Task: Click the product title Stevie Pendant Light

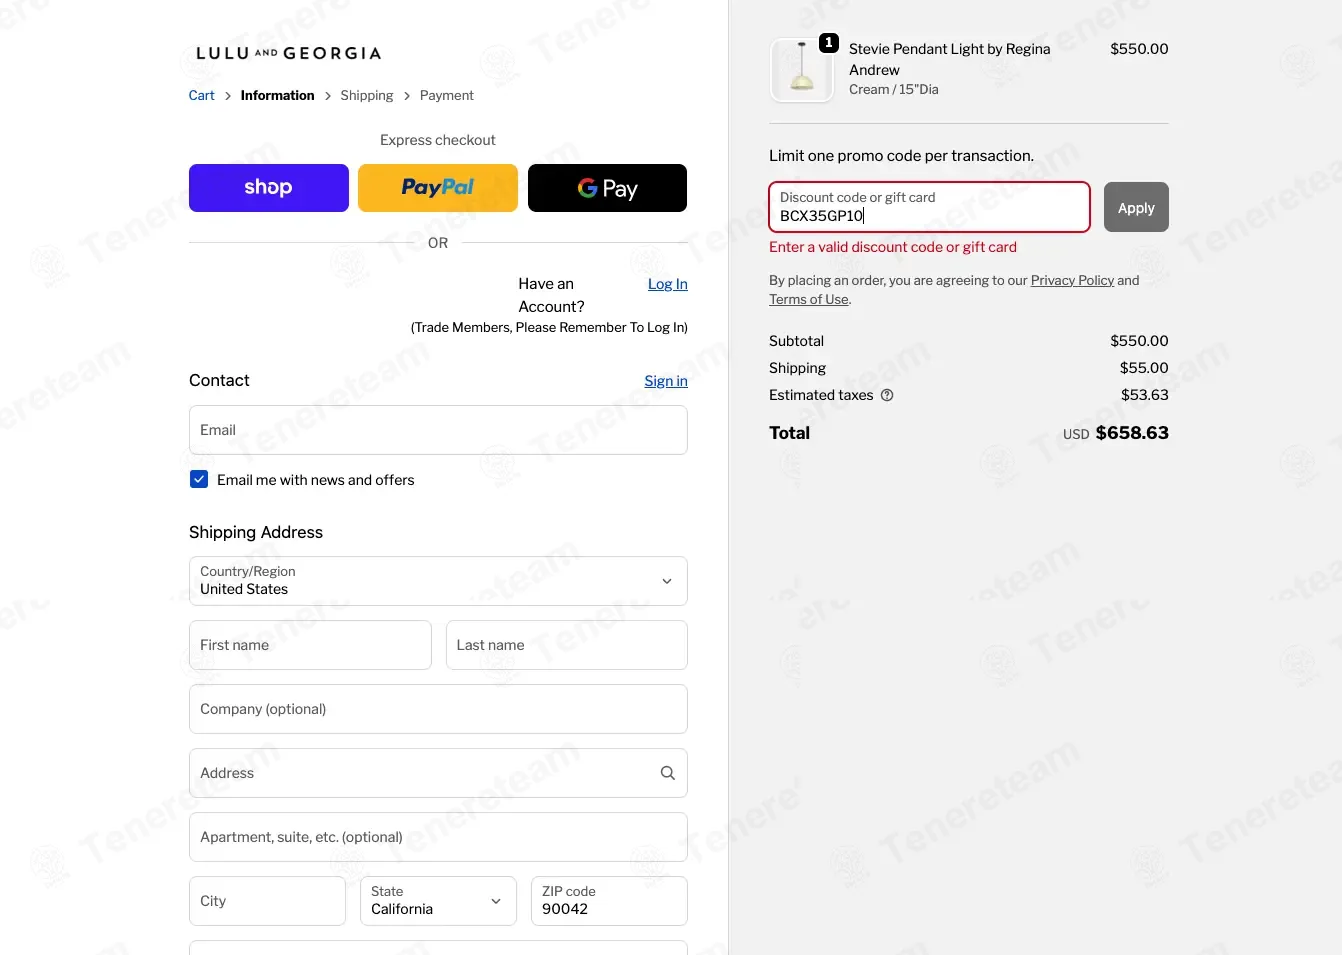Action: tap(950, 59)
